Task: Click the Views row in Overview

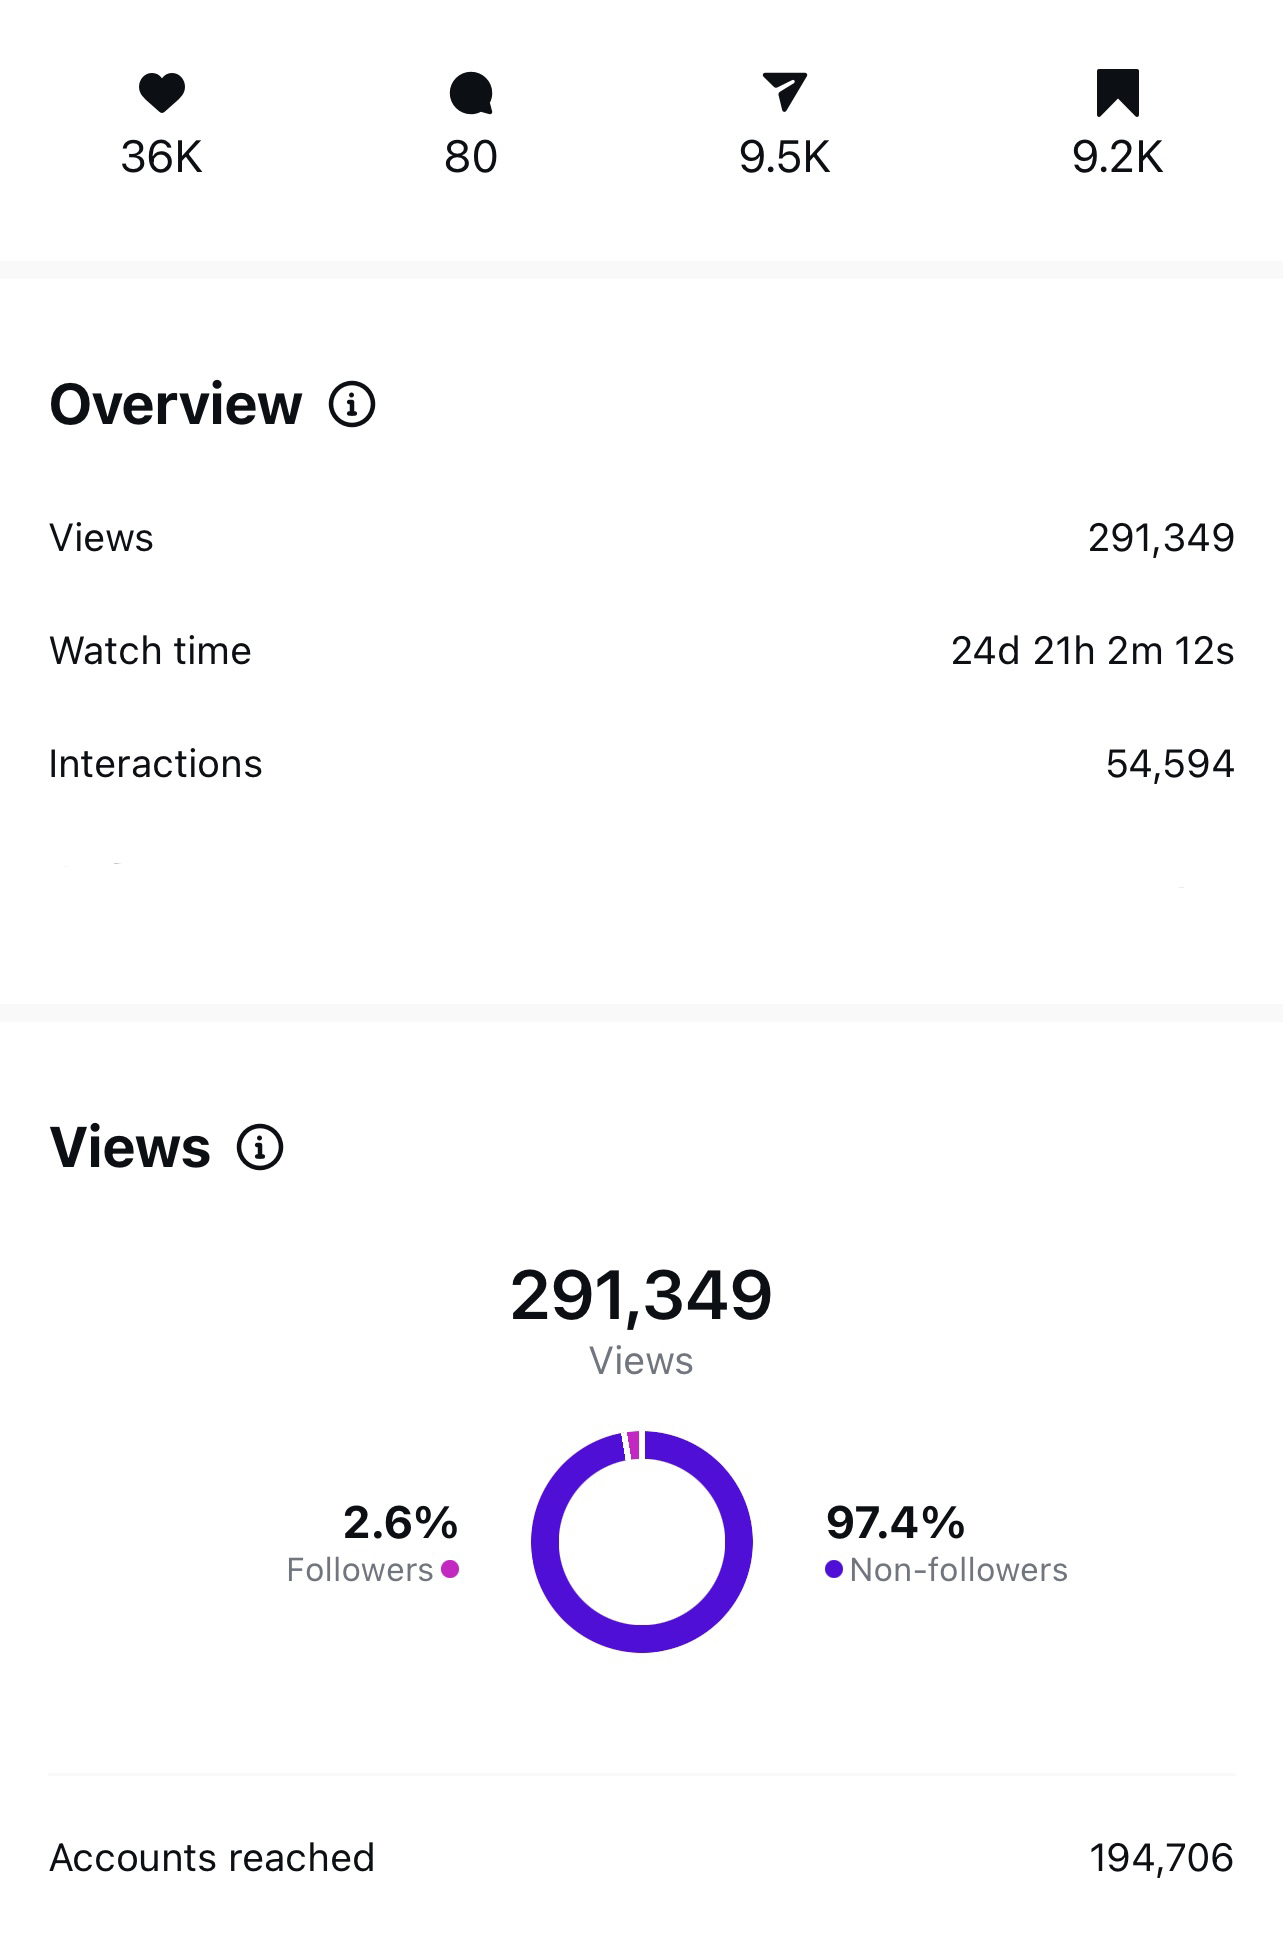Action: tap(641, 538)
